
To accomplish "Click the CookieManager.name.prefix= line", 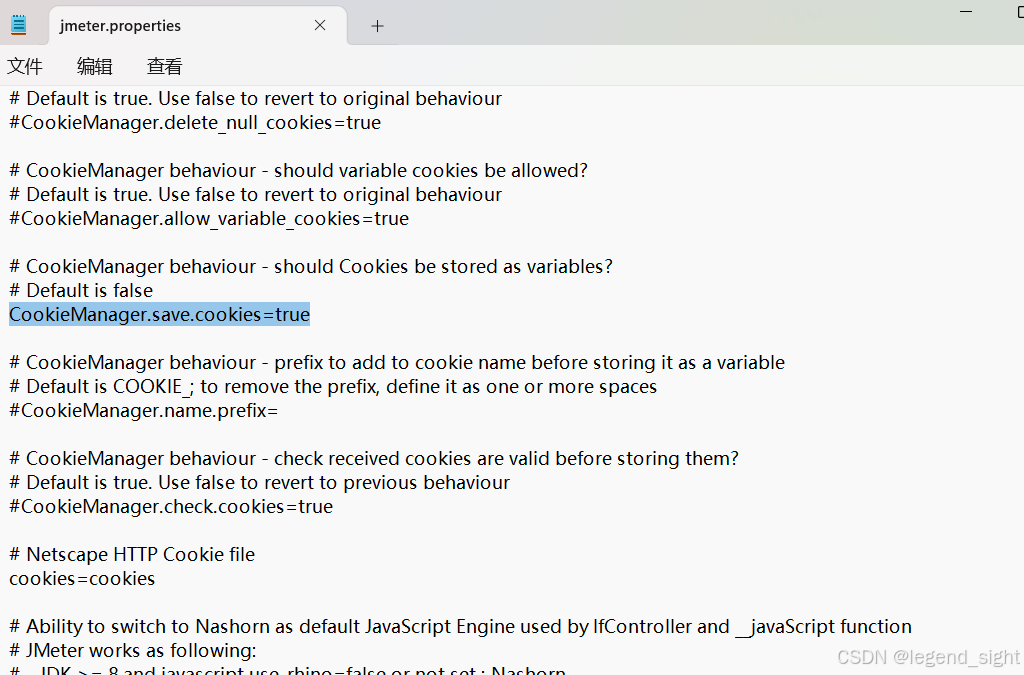I will click(x=143, y=410).
